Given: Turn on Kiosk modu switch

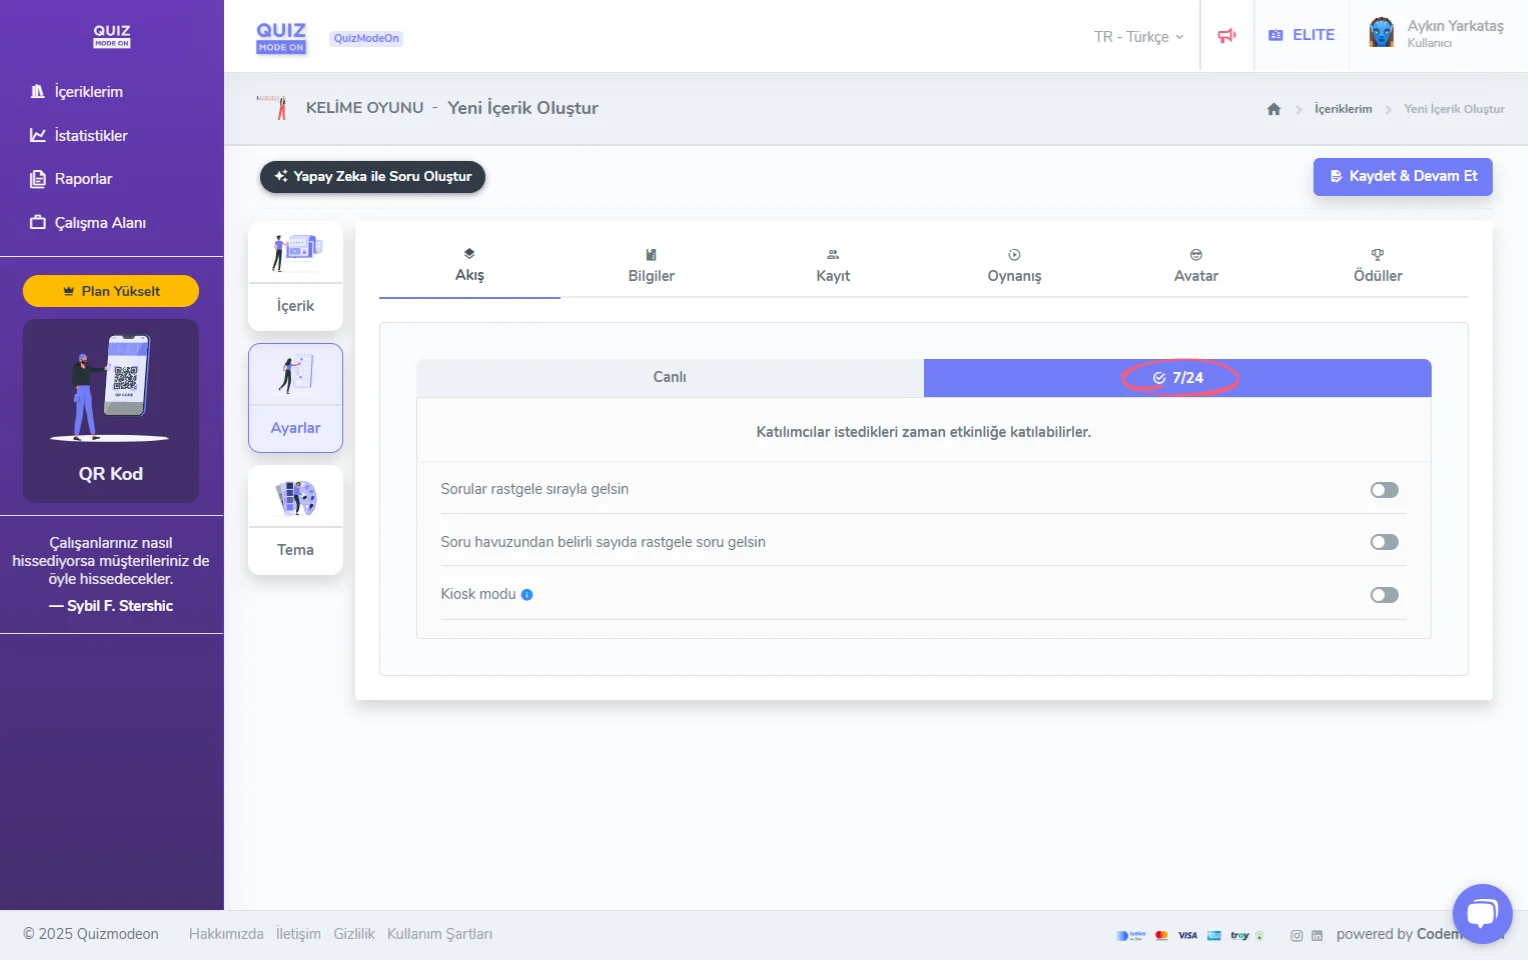Looking at the screenshot, I should (1384, 595).
